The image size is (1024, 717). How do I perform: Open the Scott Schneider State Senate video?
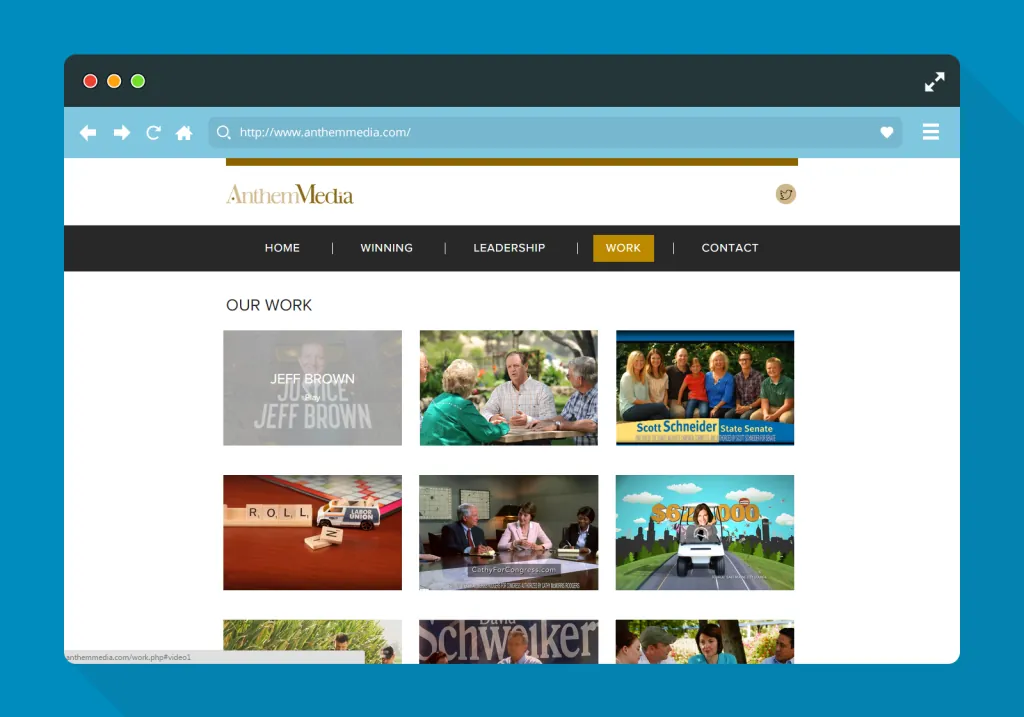click(705, 388)
